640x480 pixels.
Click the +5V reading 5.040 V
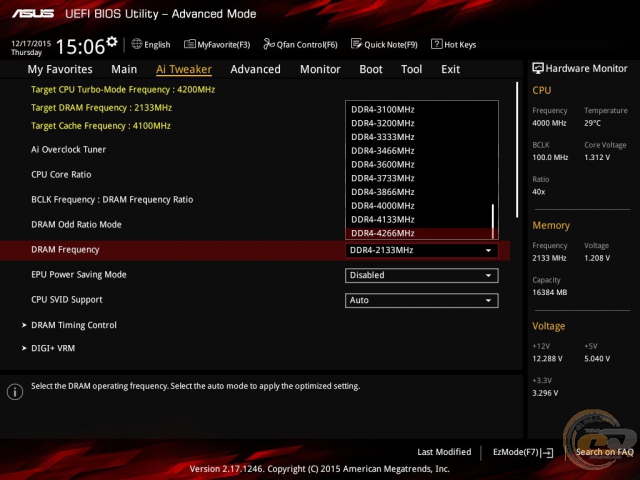[597, 358]
